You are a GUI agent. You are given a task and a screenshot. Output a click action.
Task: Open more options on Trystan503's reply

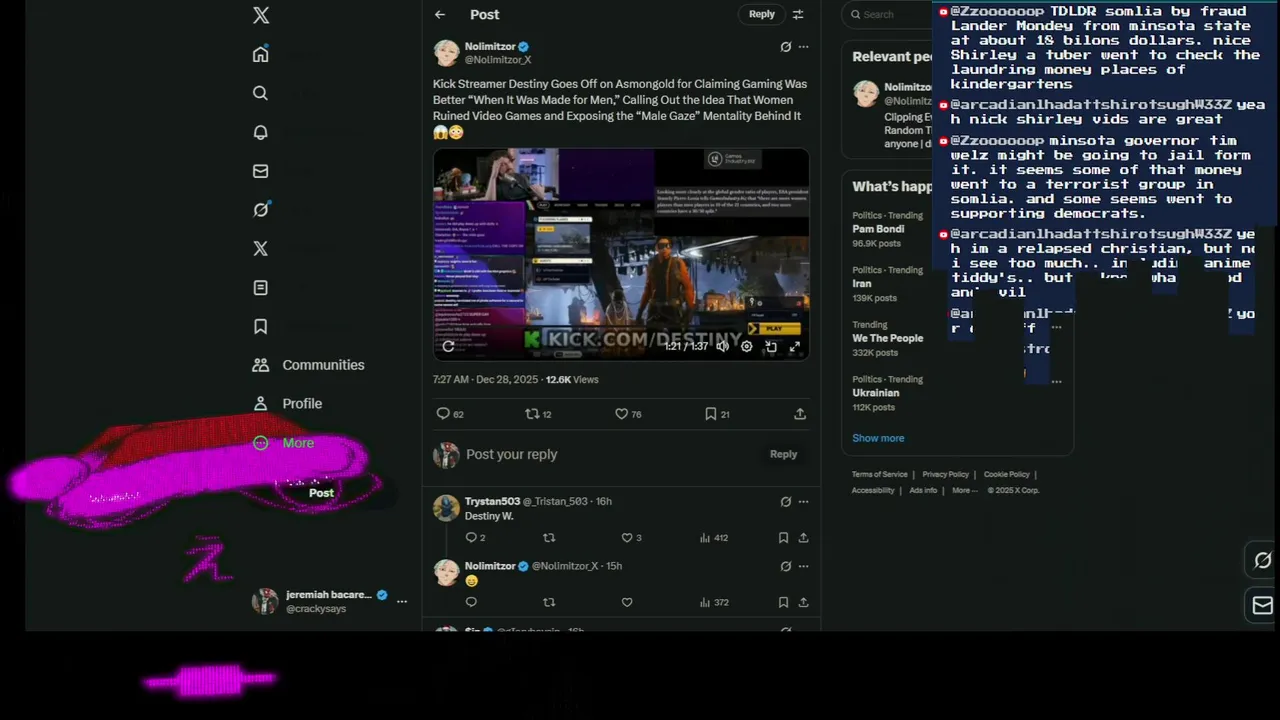pyautogui.click(x=803, y=501)
